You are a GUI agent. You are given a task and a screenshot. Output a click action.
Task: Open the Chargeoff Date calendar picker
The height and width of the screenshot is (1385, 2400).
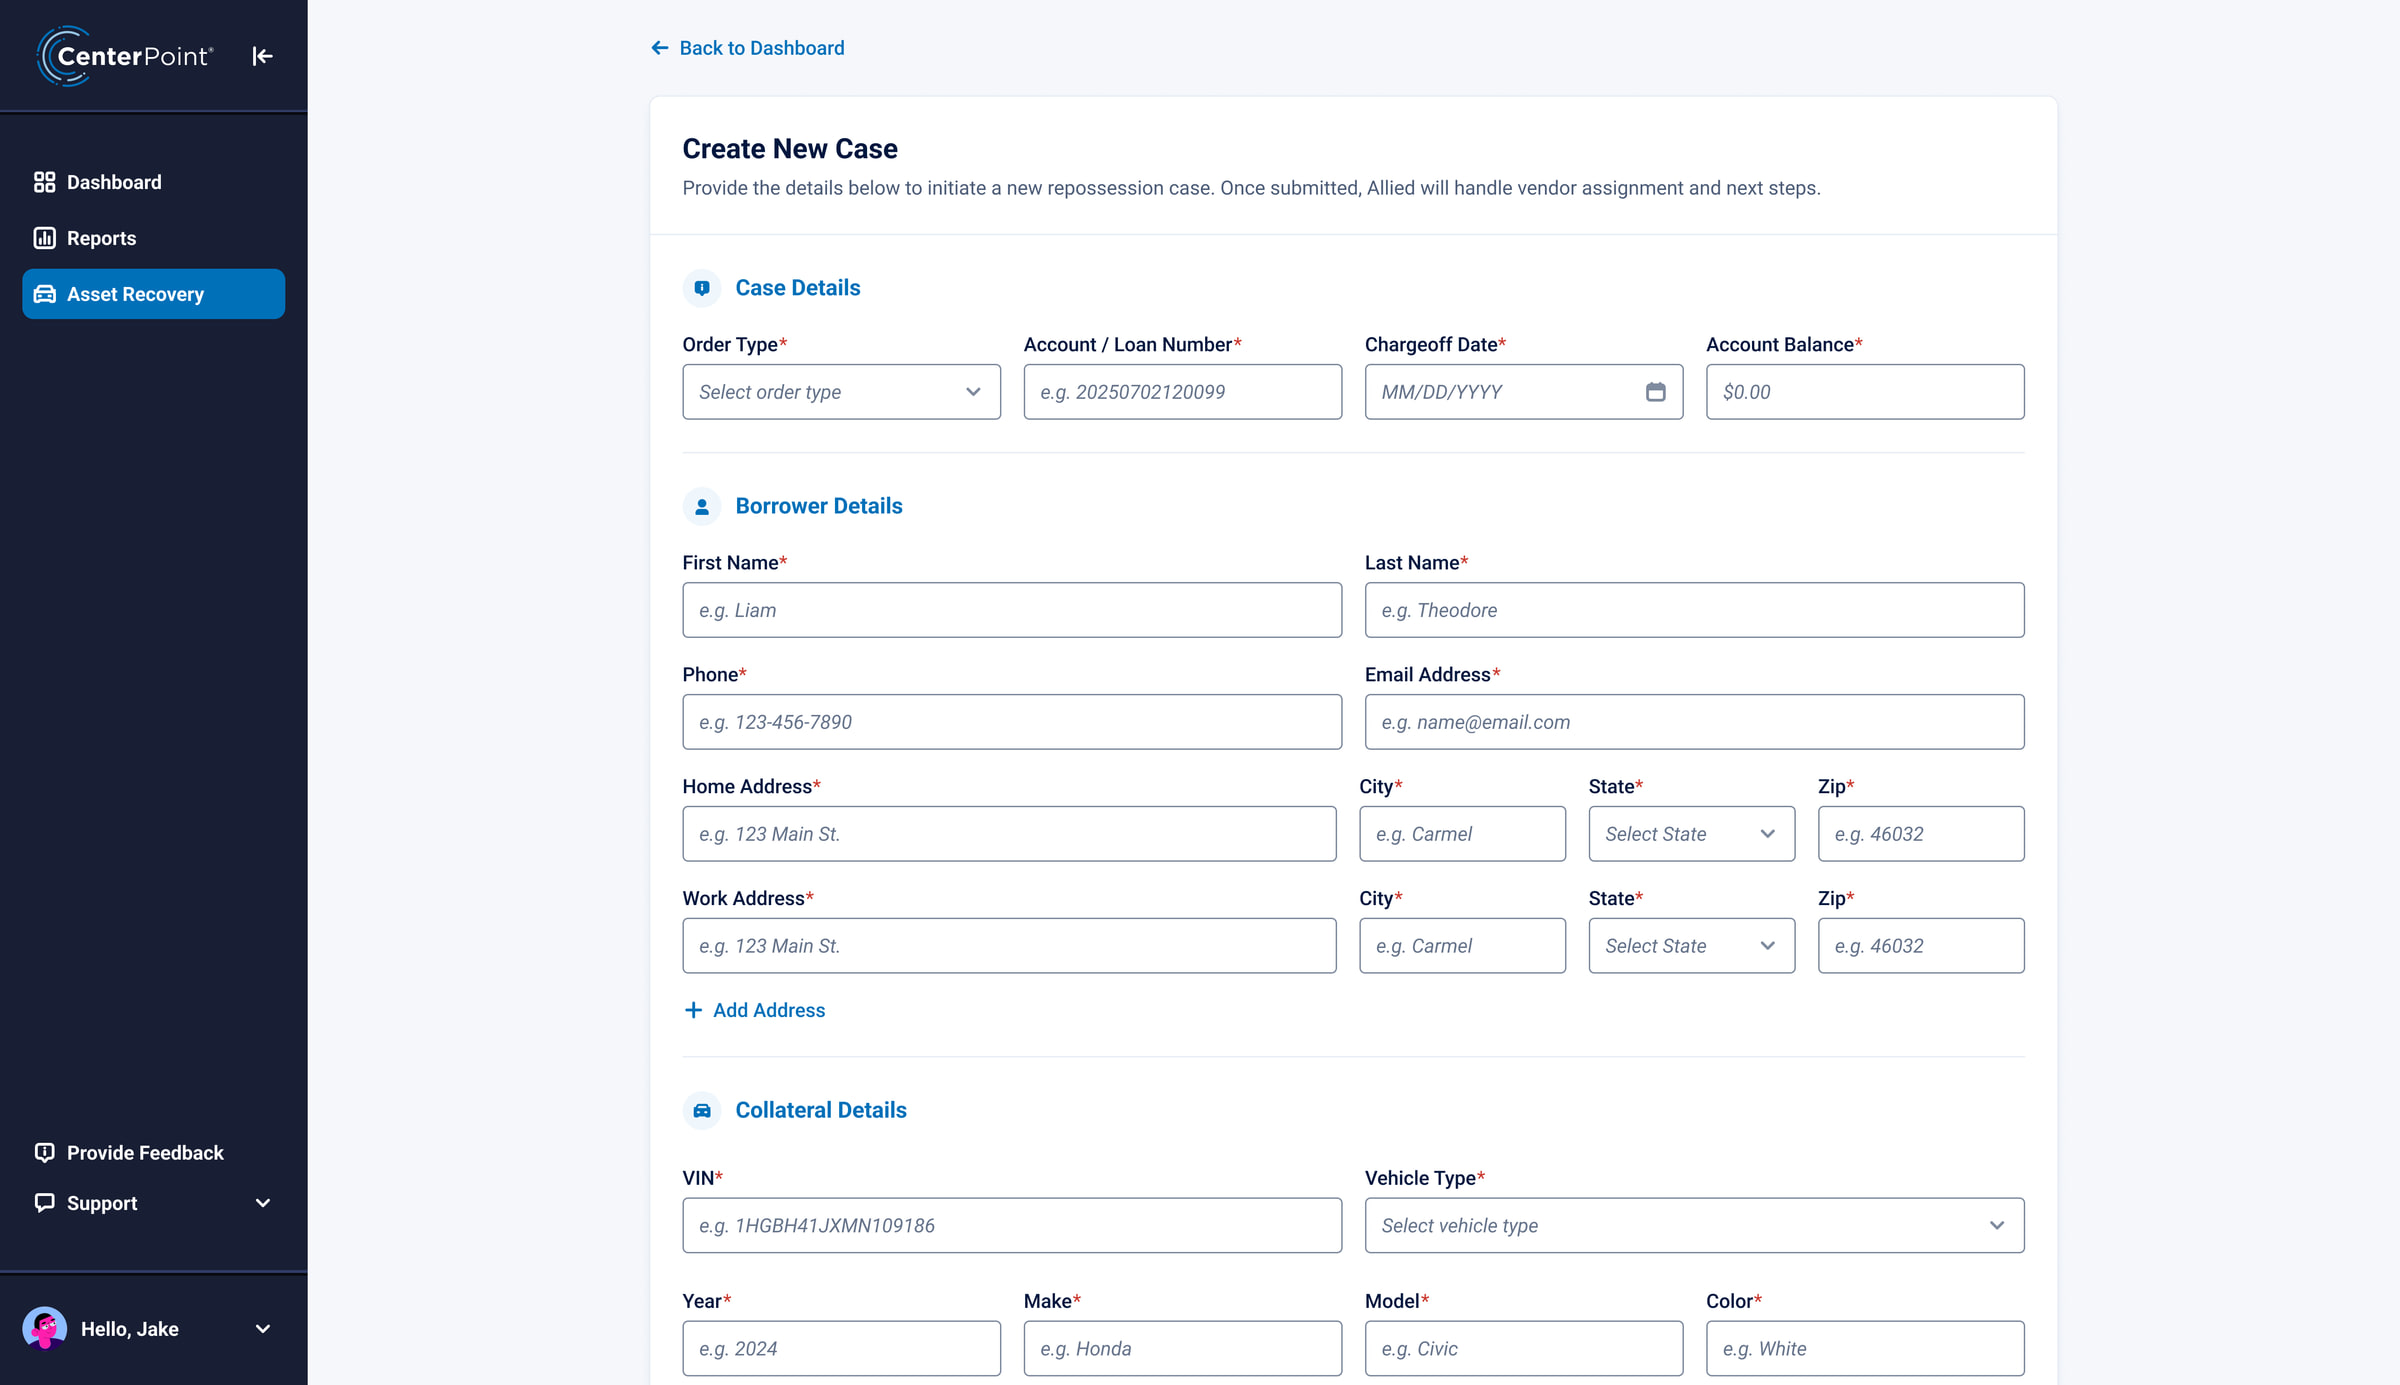(x=1655, y=392)
